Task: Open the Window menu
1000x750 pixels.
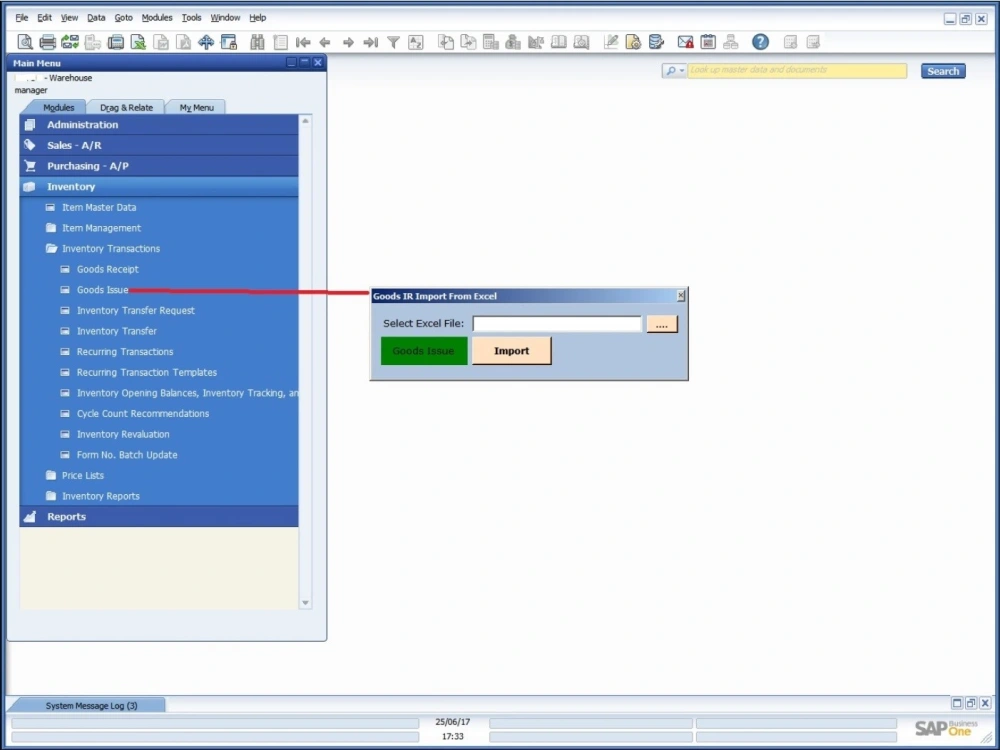Action: tap(225, 18)
